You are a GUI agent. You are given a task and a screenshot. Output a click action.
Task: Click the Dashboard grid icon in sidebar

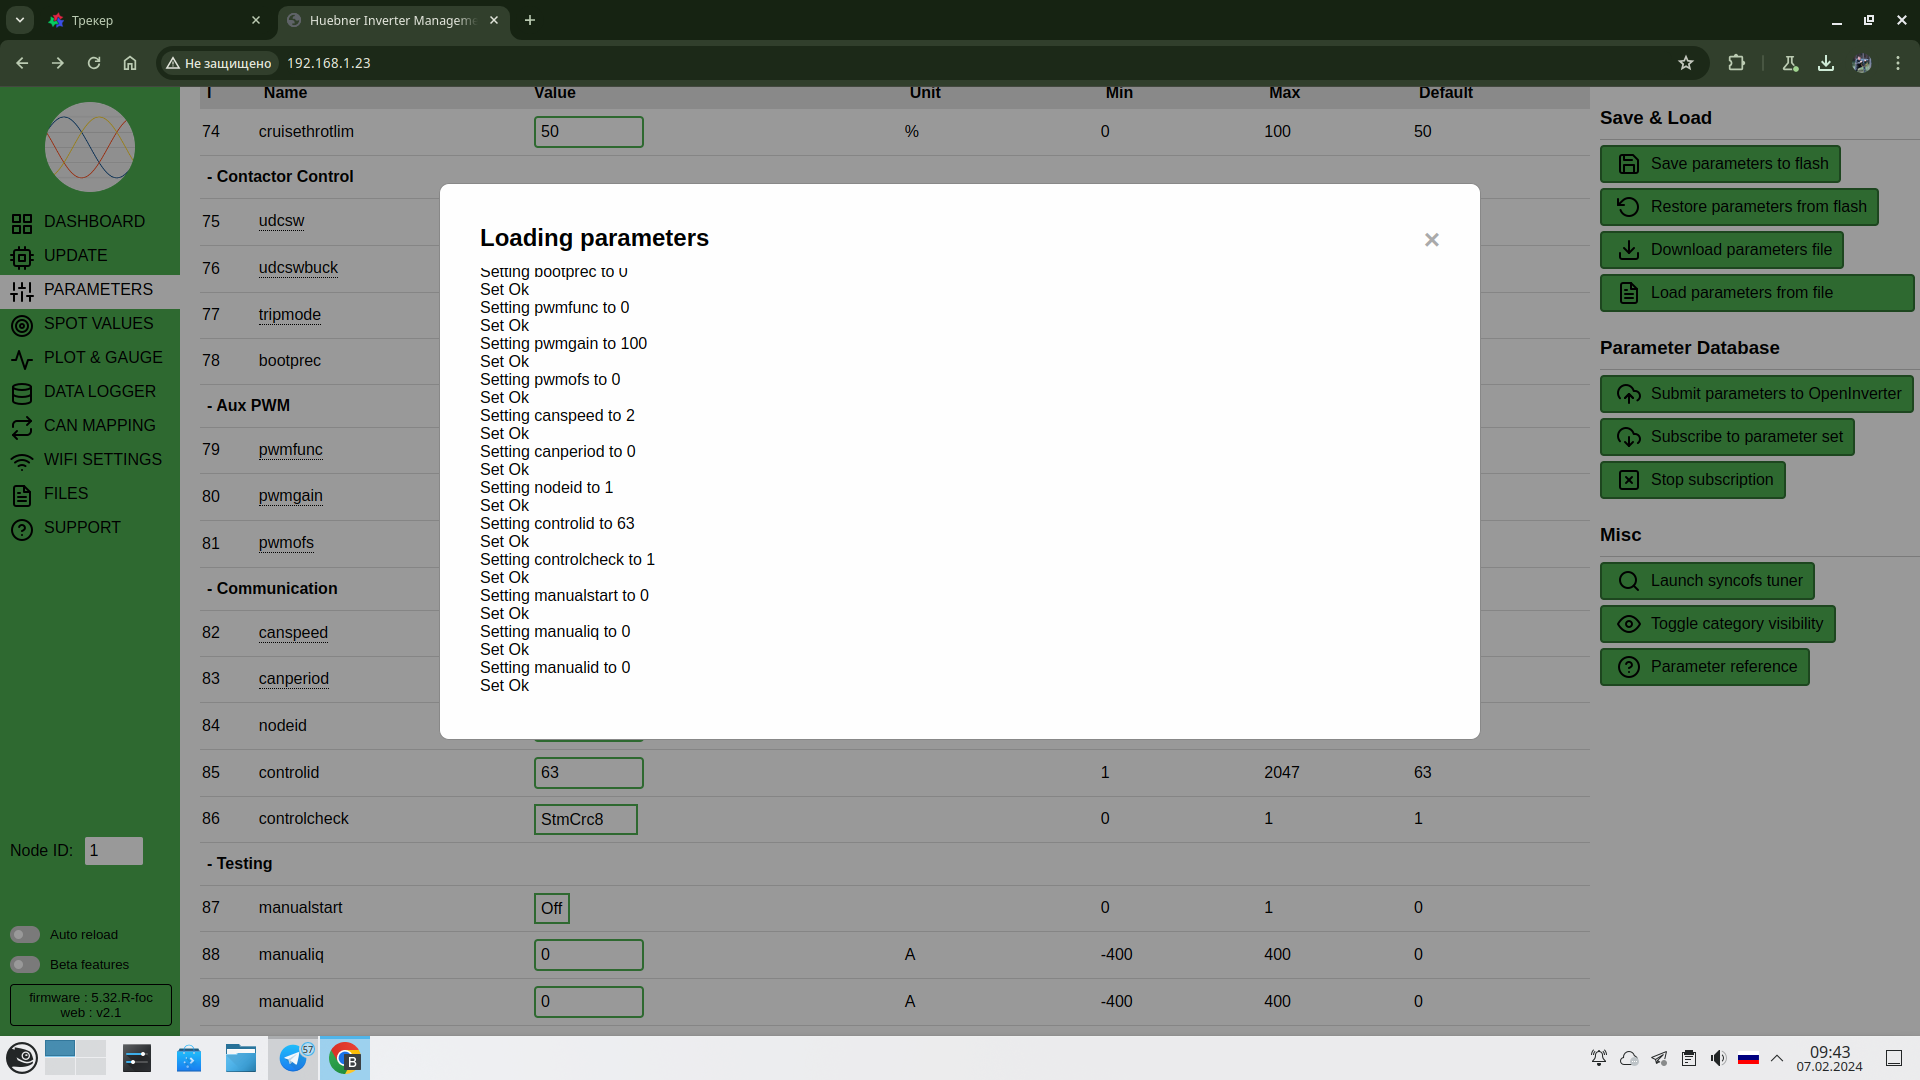pos(22,222)
